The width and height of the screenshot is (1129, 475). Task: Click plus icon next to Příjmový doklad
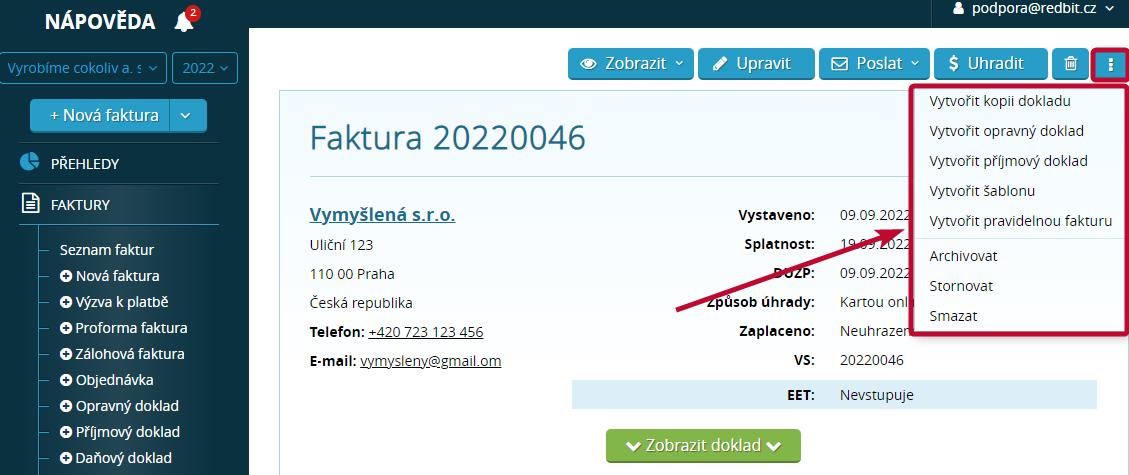[66, 432]
